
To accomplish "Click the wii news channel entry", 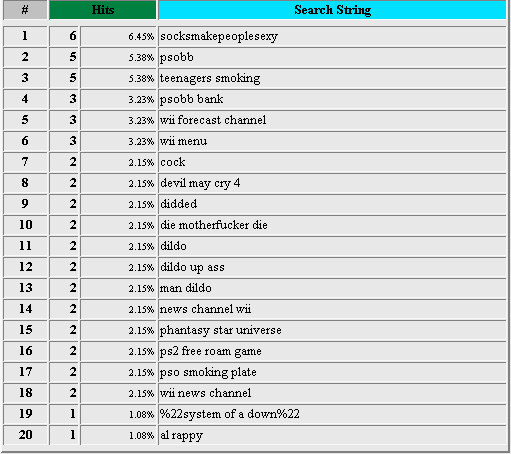I will [x=205, y=393].
